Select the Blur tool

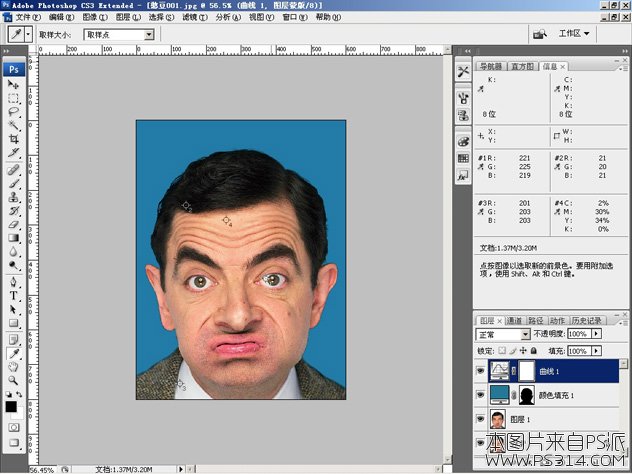pos(13,252)
